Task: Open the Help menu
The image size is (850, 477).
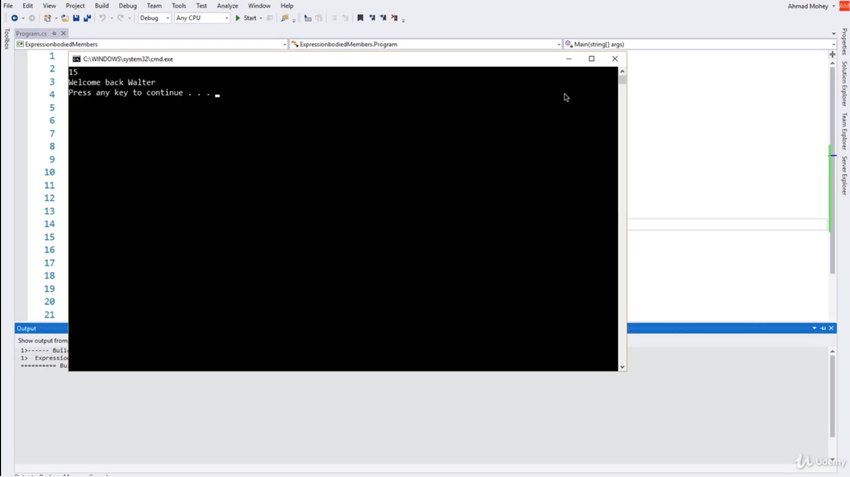Action: click(287, 5)
